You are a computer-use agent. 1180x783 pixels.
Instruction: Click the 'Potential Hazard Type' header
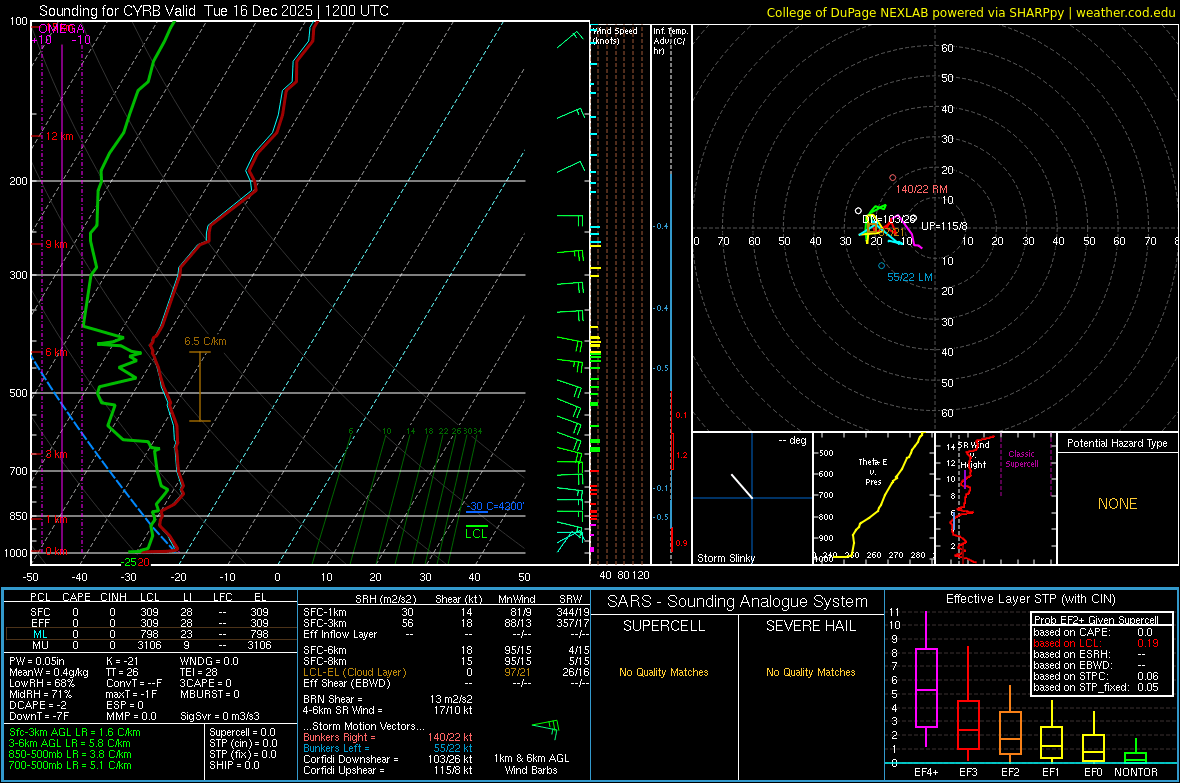[1117, 443]
